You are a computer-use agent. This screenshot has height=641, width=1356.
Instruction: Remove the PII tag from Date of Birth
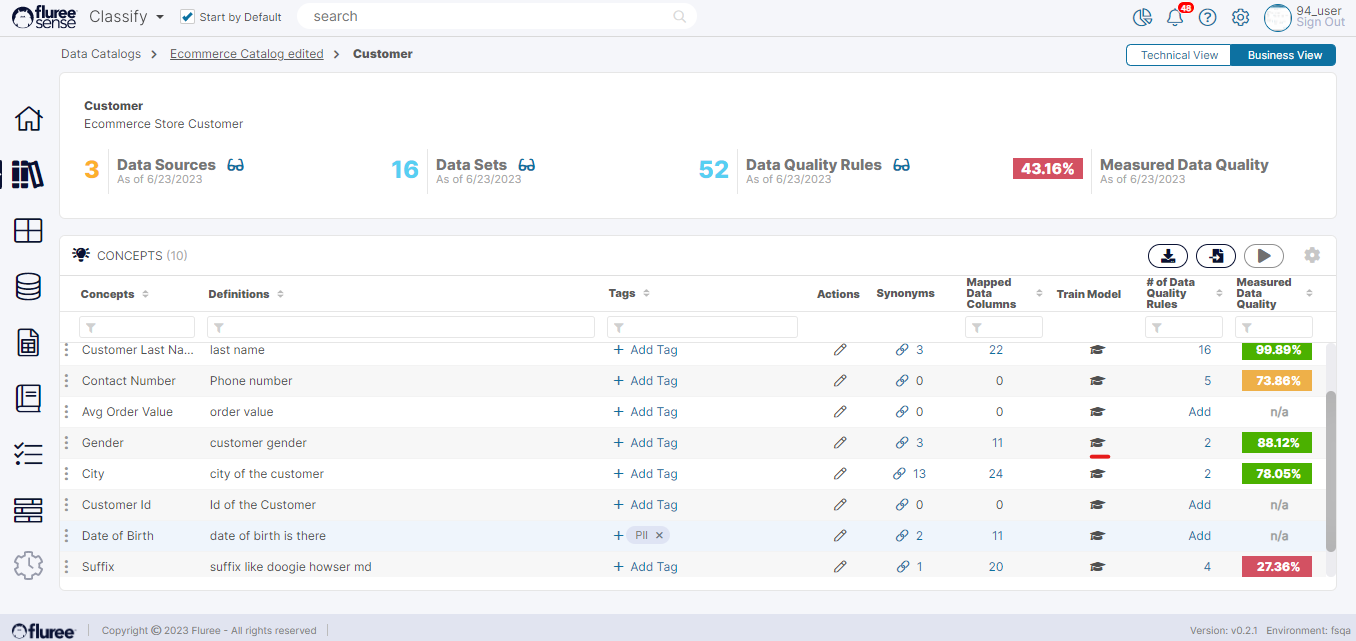coord(659,536)
